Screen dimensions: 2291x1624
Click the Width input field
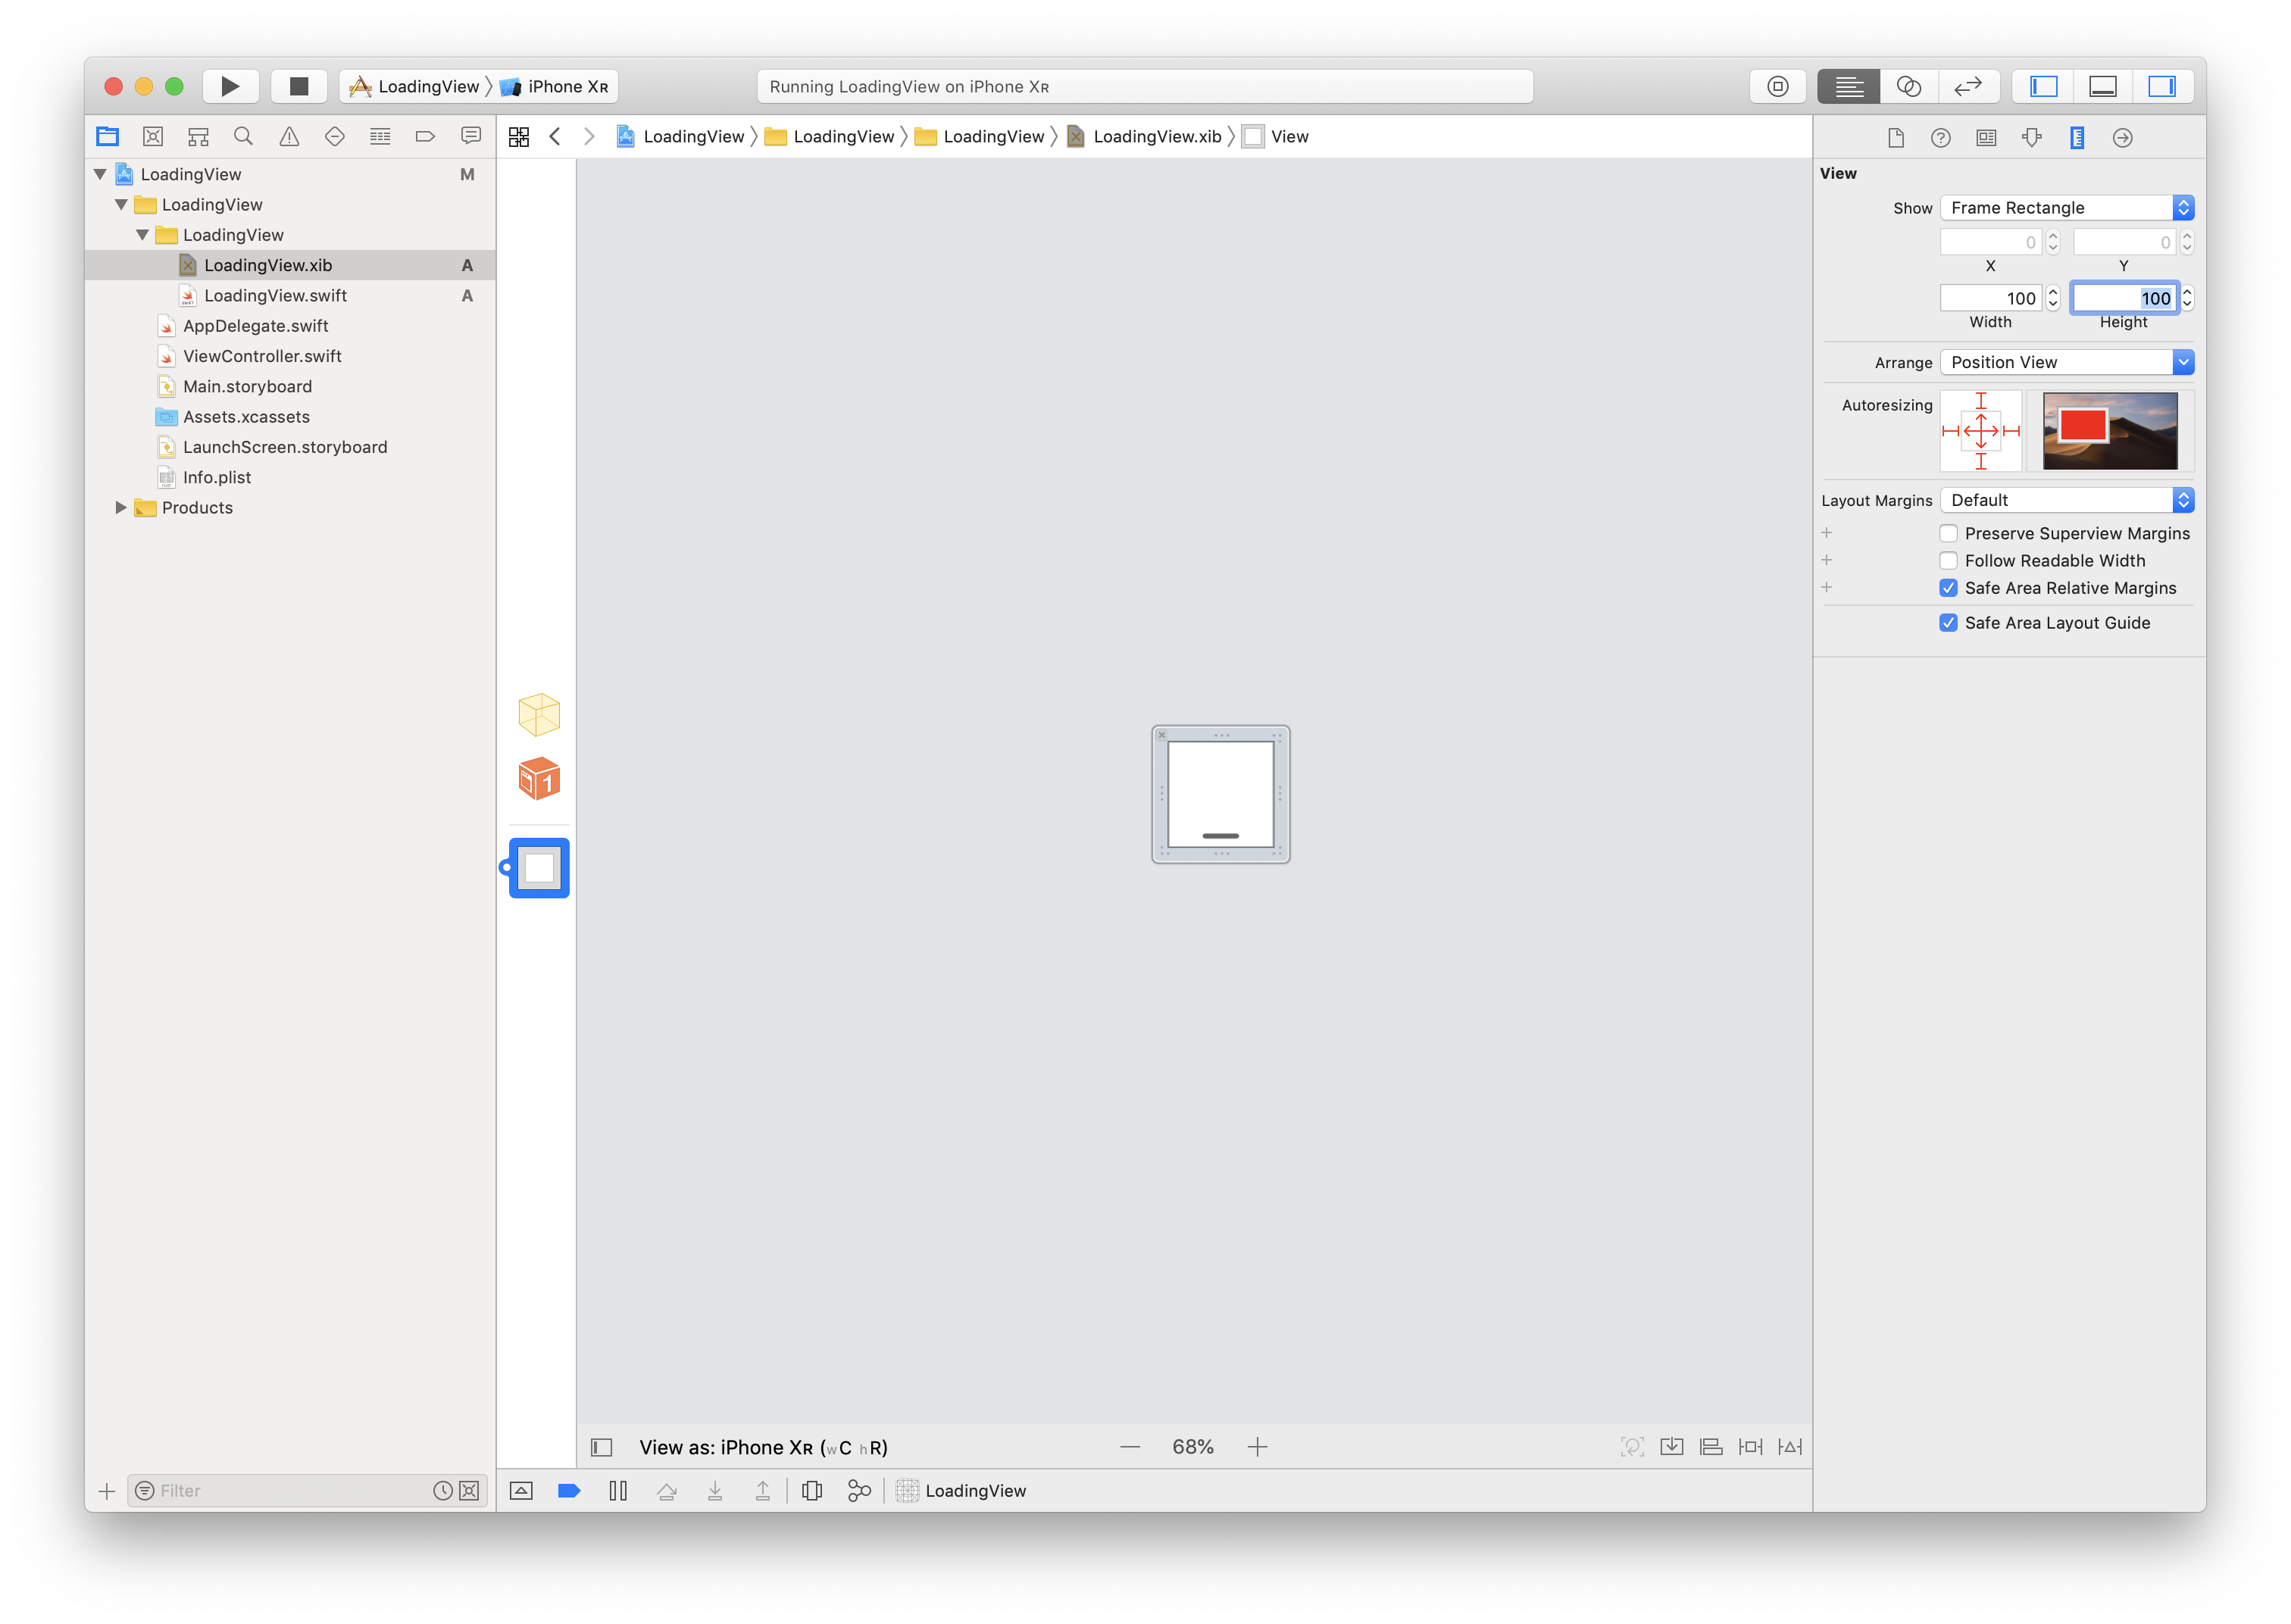click(1990, 298)
